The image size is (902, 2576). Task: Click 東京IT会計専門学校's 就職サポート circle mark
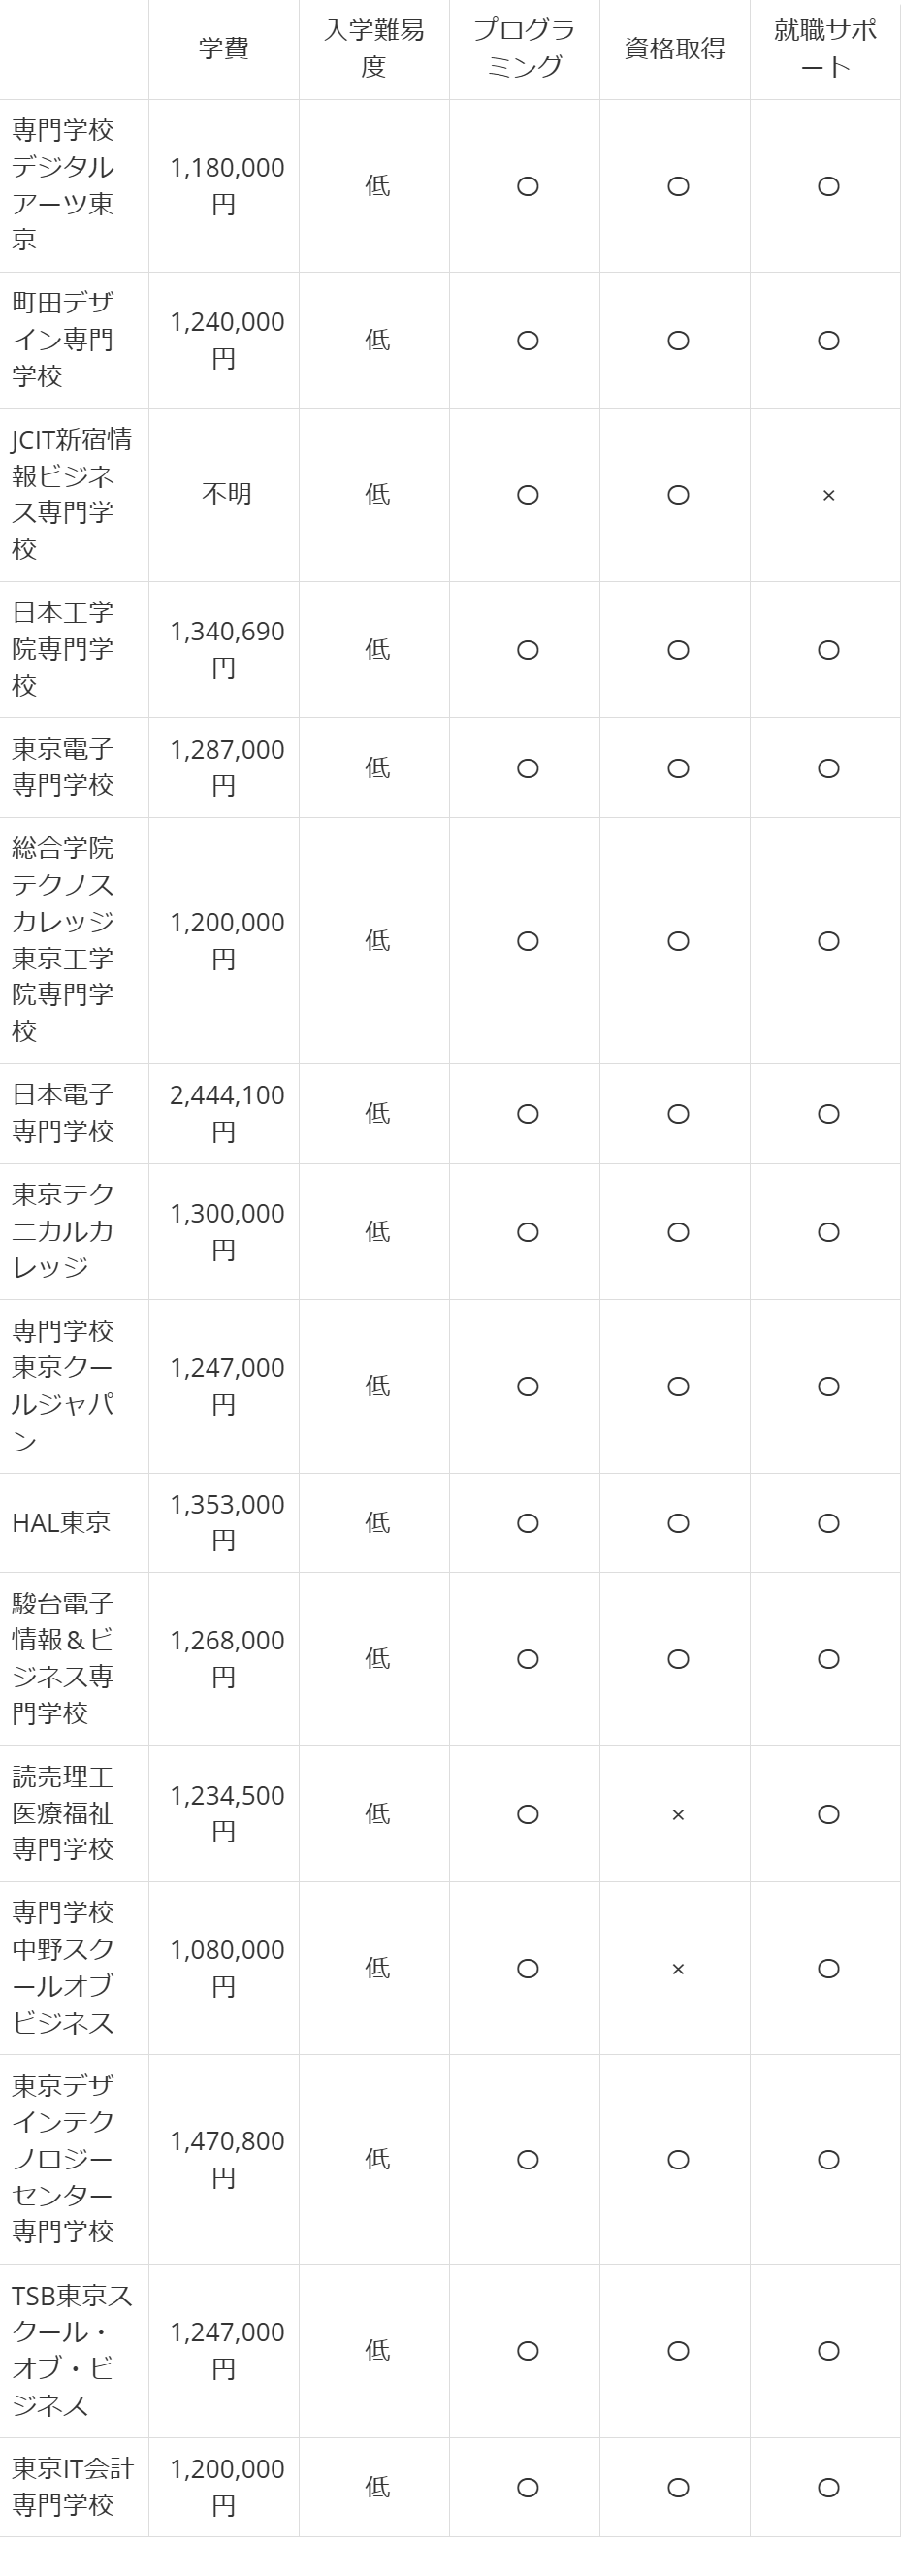click(x=828, y=2487)
